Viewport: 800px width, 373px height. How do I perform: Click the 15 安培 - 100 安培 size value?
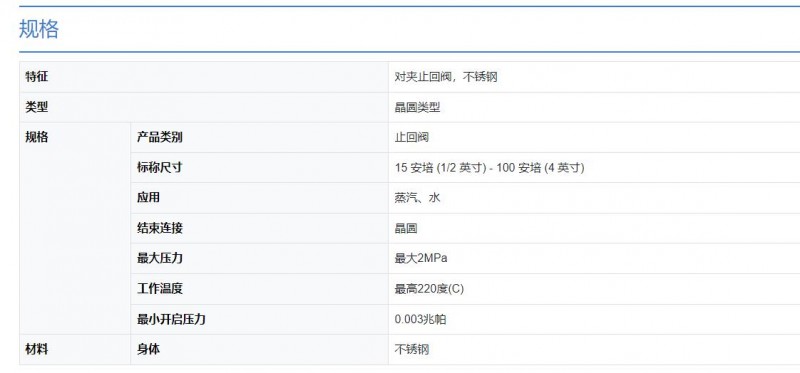click(489, 167)
